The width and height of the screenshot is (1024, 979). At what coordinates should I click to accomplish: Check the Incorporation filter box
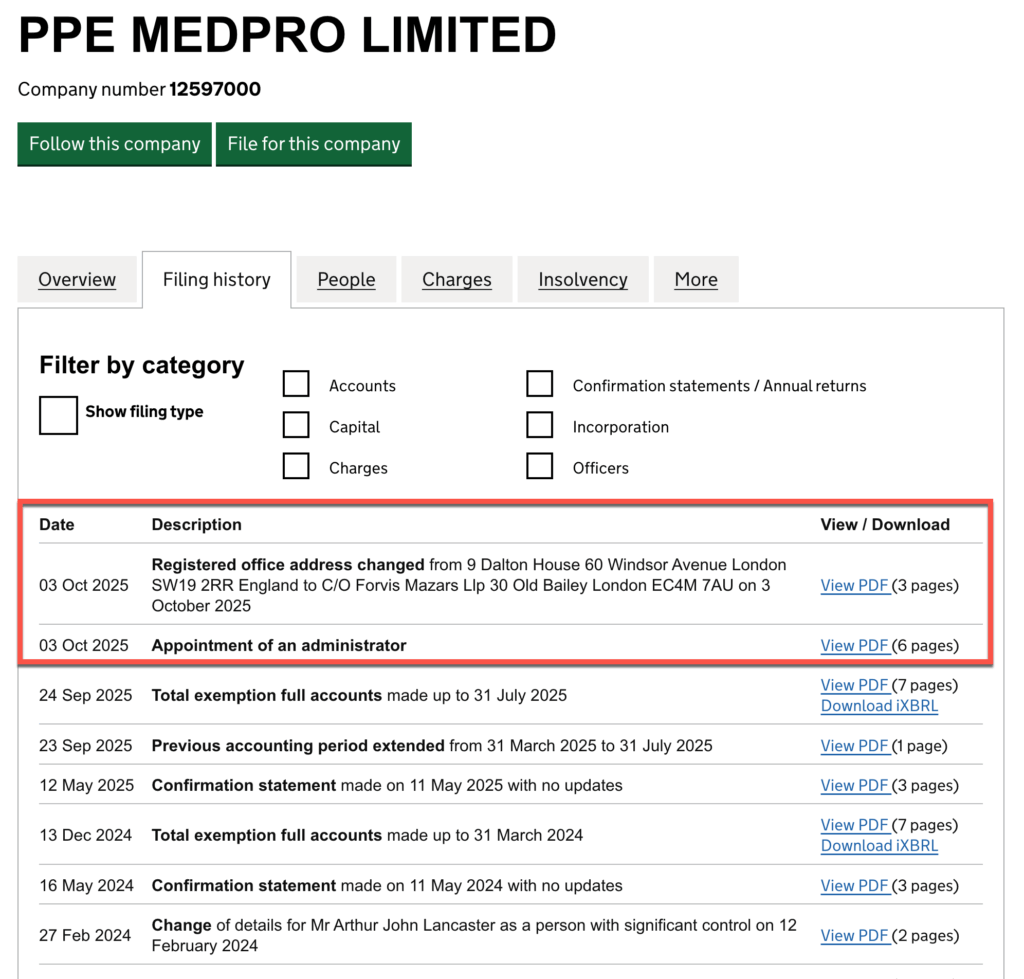point(540,424)
